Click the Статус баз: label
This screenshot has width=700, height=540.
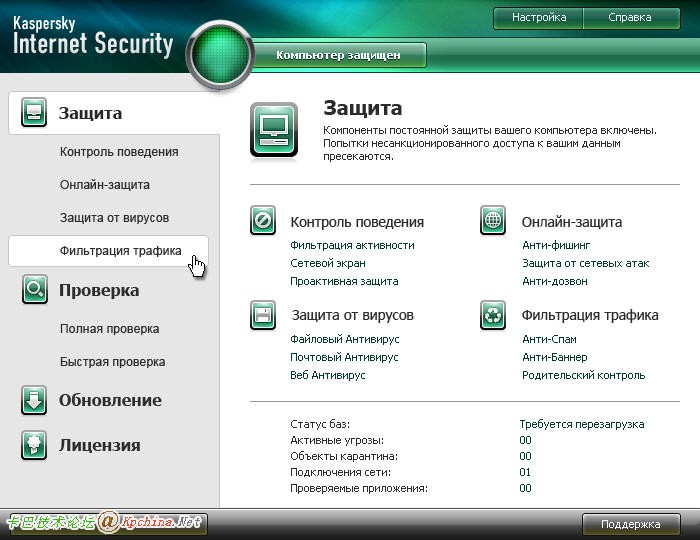click(320, 424)
